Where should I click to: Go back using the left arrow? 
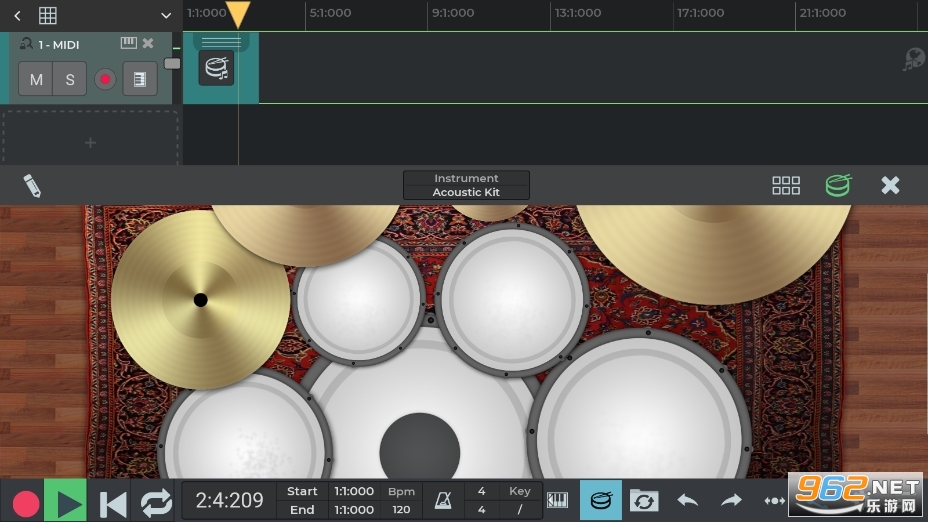pos(17,16)
